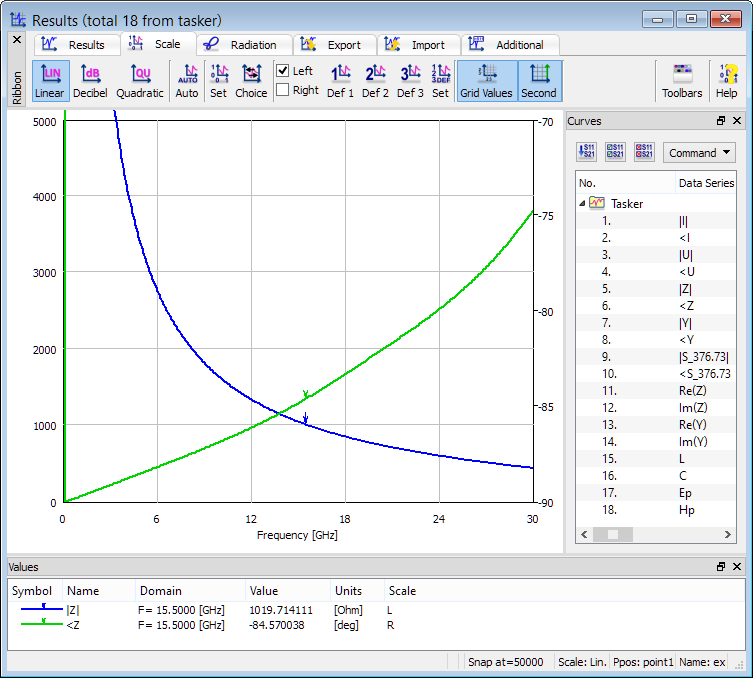Open the Export tab
Screen dimensions: 753x678
tap(335, 45)
